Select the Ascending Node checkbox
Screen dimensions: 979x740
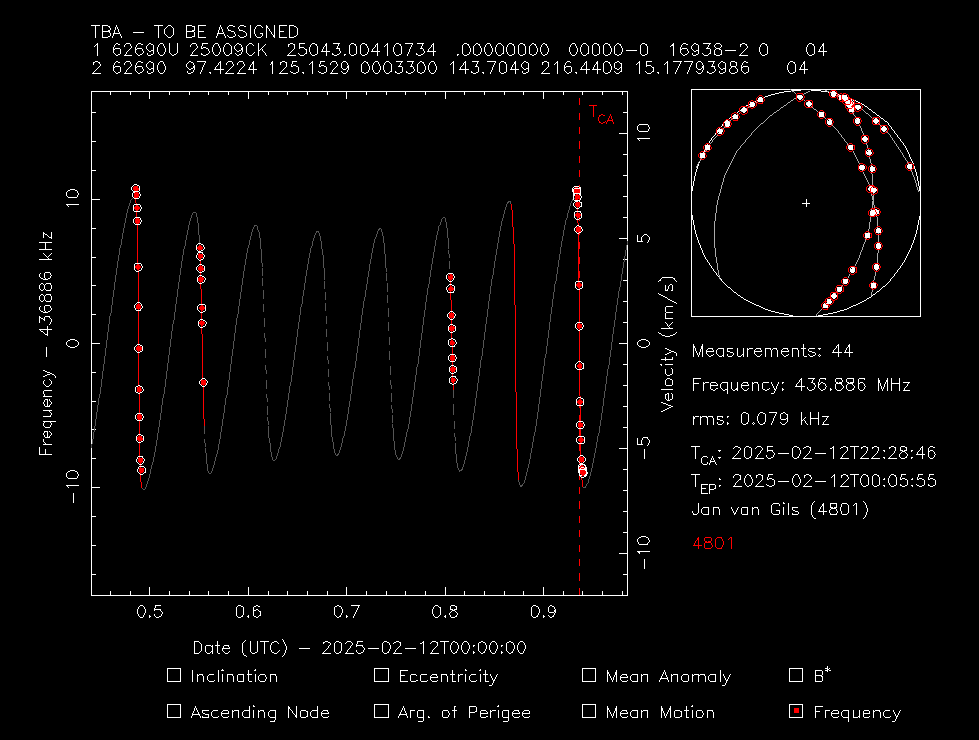click(174, 712)
